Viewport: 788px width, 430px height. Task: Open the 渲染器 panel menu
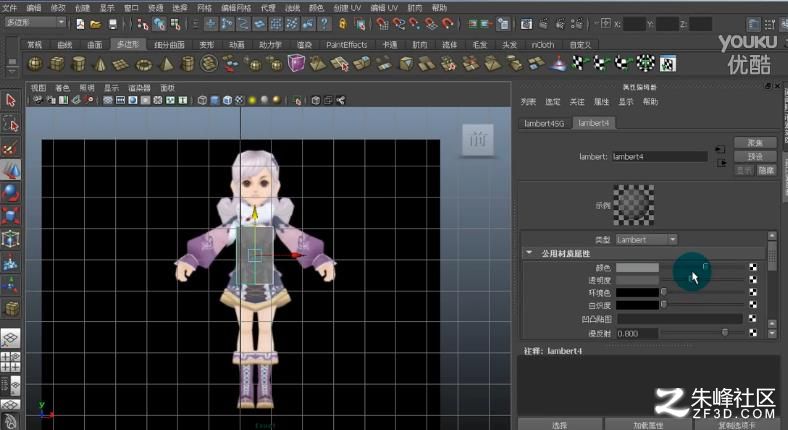tap(139, 87)
